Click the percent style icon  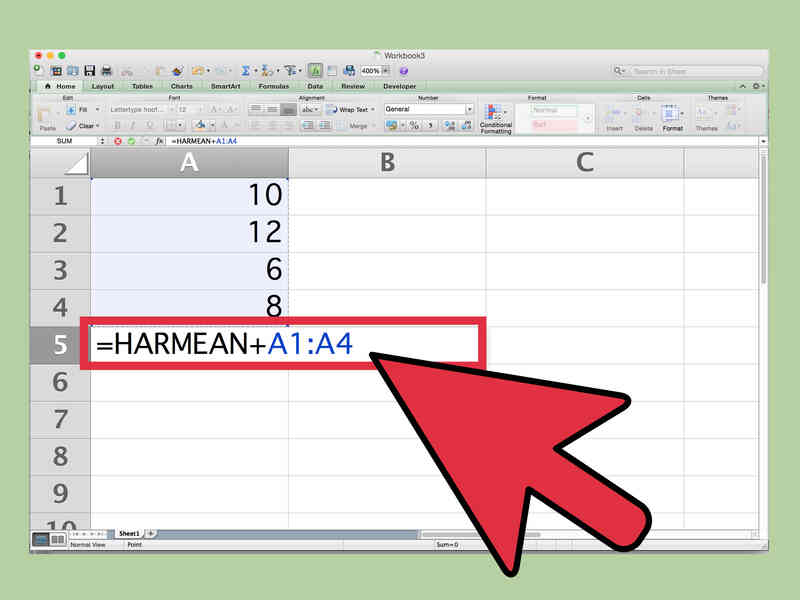(414, 125)
